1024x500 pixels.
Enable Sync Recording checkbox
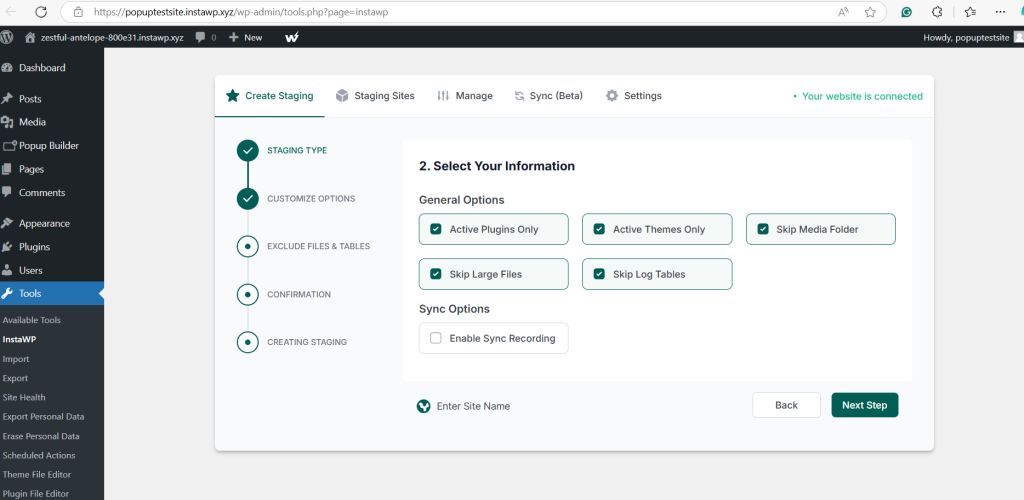[436, 338]
